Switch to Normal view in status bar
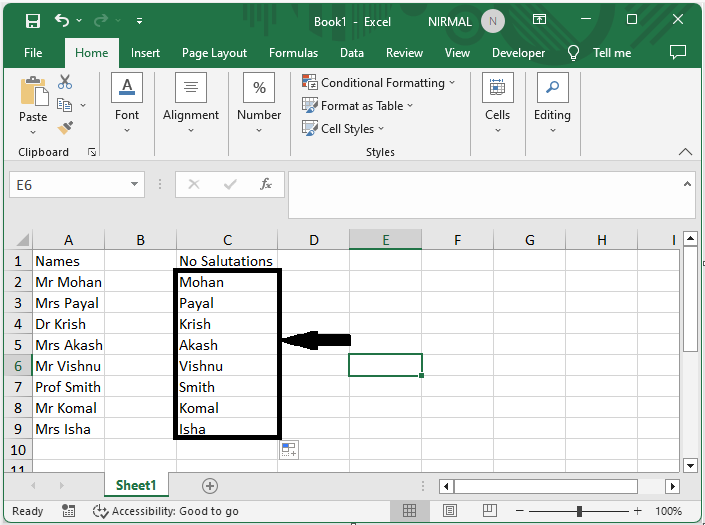 (x=409, y=511)
